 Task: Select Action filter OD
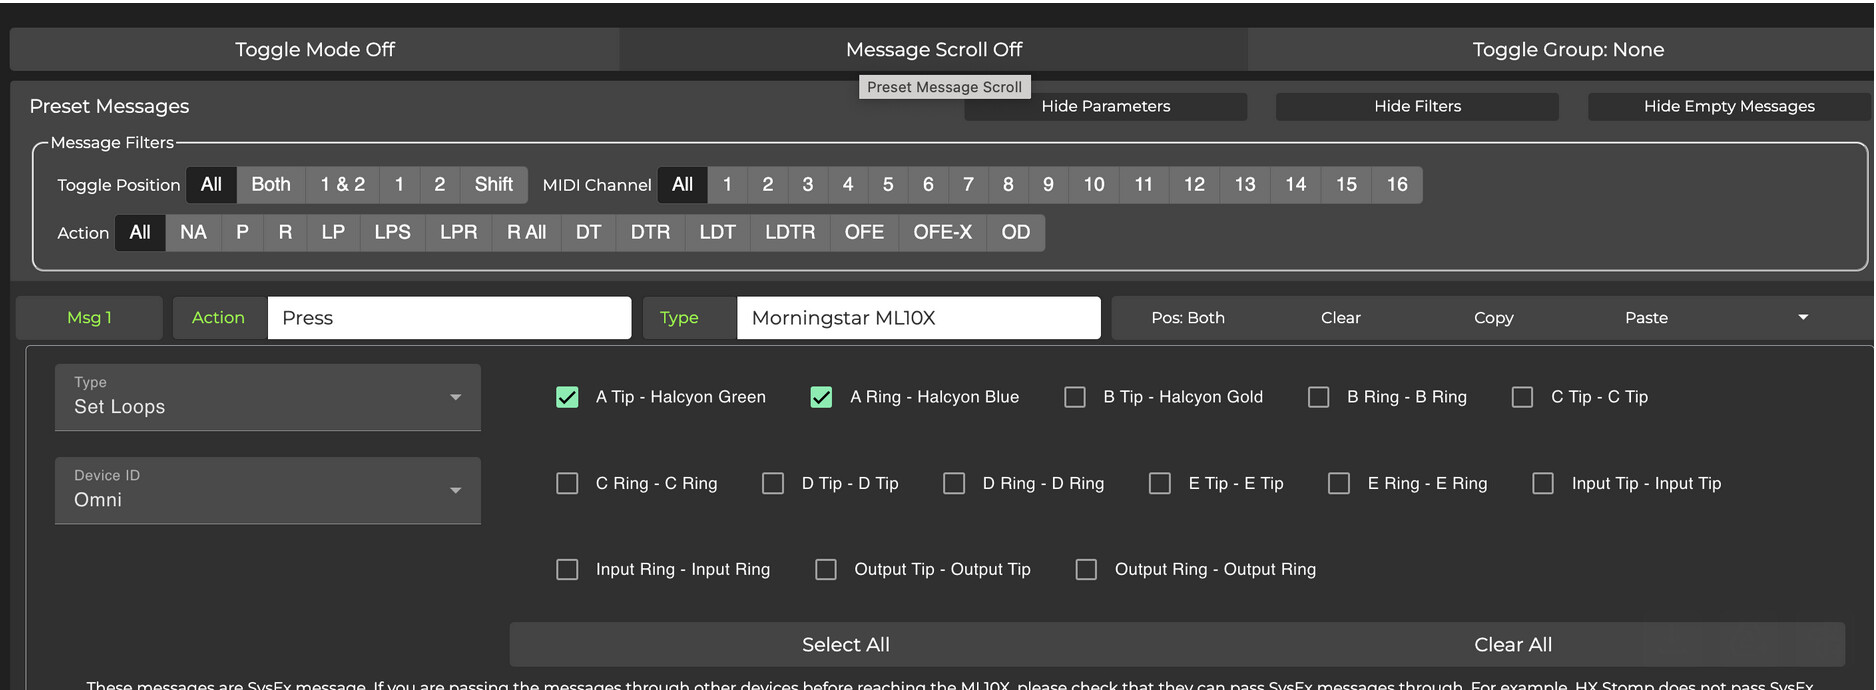1016,232
